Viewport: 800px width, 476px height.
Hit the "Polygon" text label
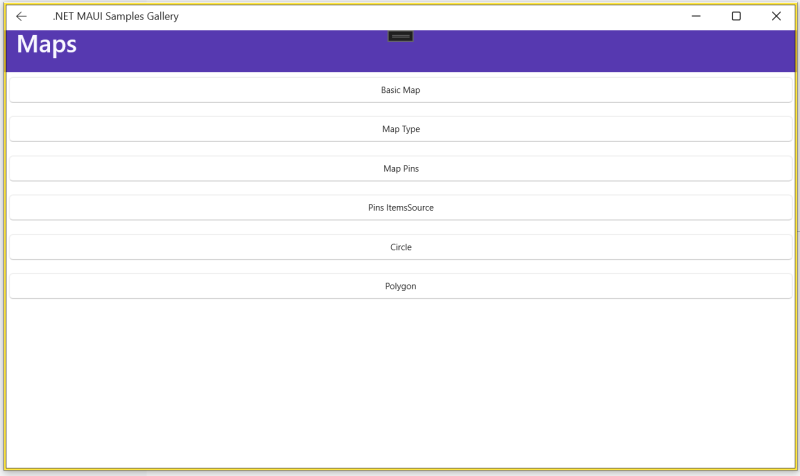(401, 286)
